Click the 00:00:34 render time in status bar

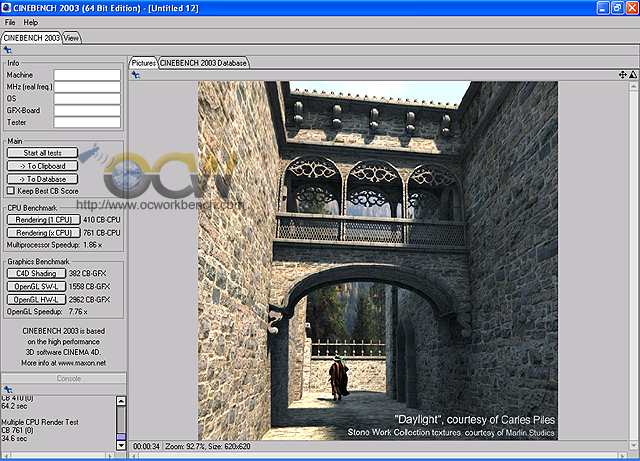coord(147,446)
